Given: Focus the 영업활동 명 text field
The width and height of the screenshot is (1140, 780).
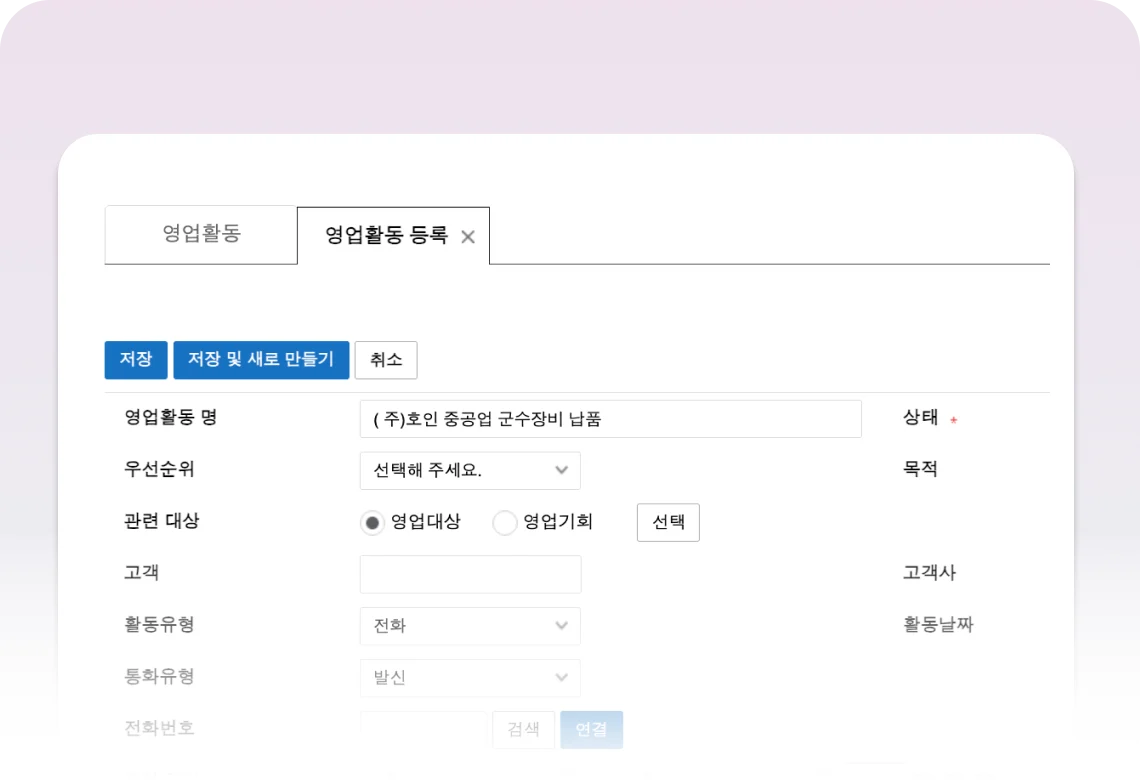Looking at the screenshot, I should [610, 419].
